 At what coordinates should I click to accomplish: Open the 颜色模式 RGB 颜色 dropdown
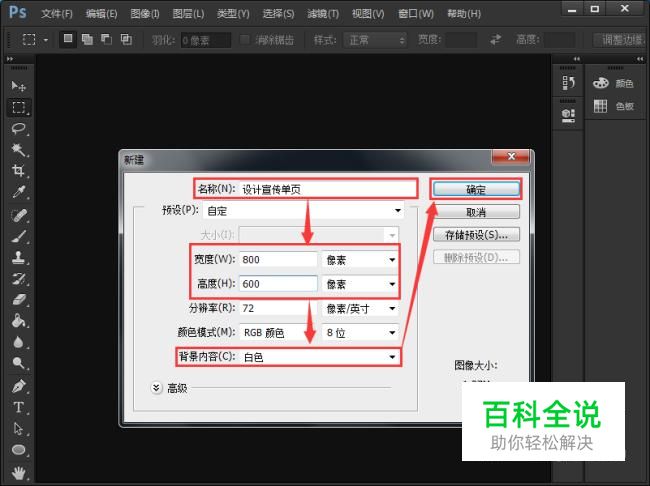point(274,333)
